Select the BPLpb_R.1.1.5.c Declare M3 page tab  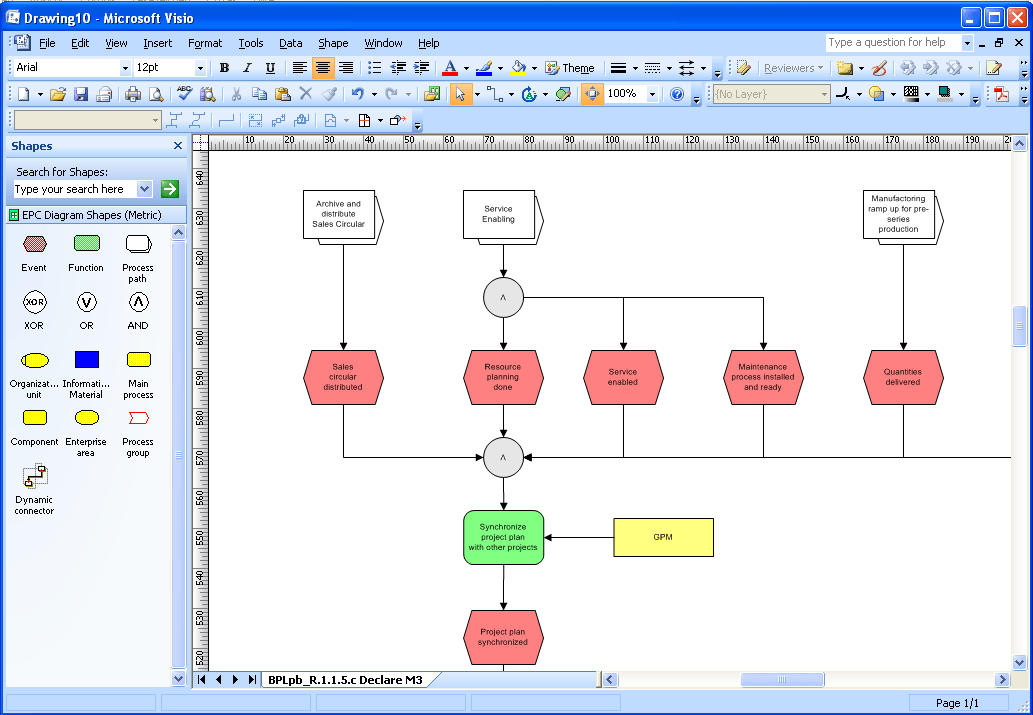[x=345, y=679]
